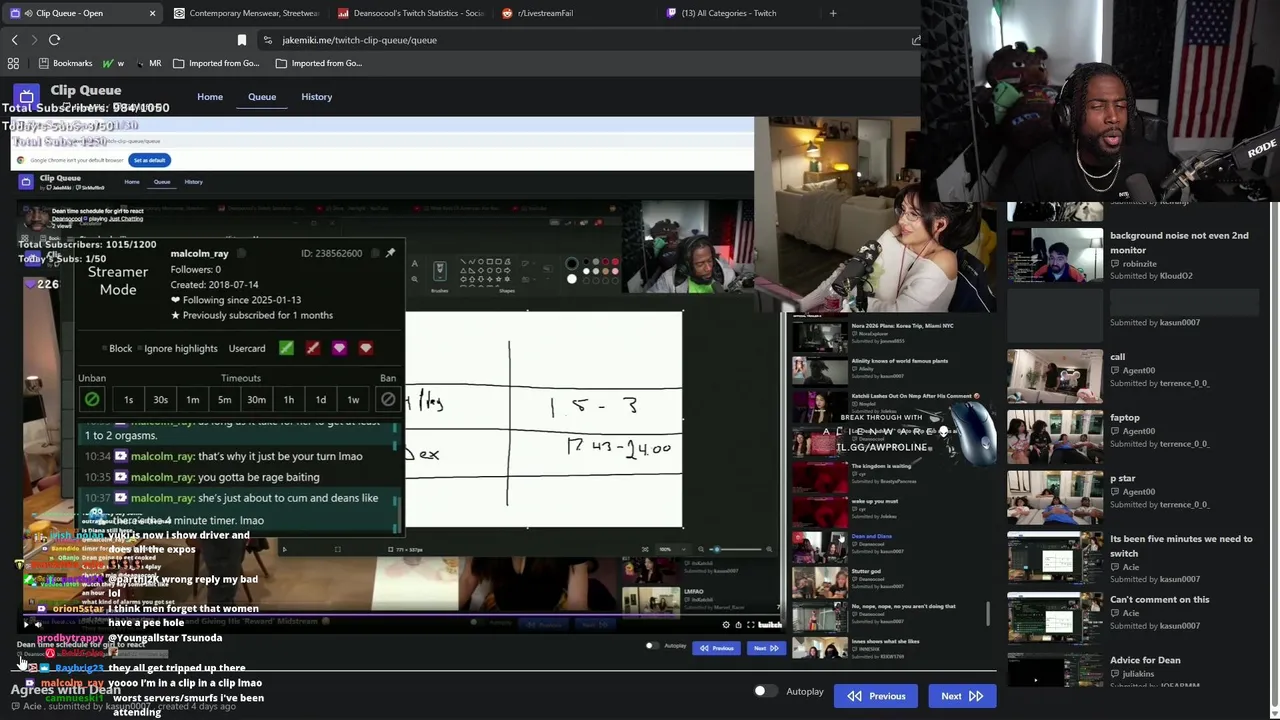Click the bookmark icon beside the address bar
The height and width of the screenshot is (720, 1280).
(x=241, y=40)
